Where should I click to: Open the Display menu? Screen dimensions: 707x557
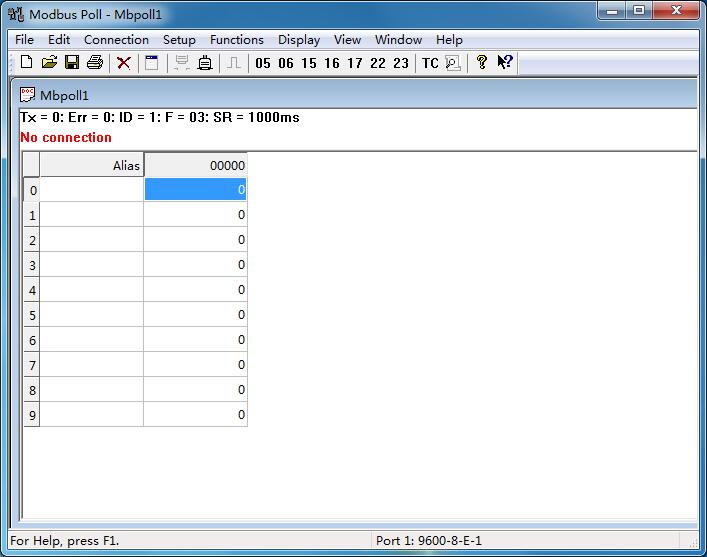click(x=299, y=40)
